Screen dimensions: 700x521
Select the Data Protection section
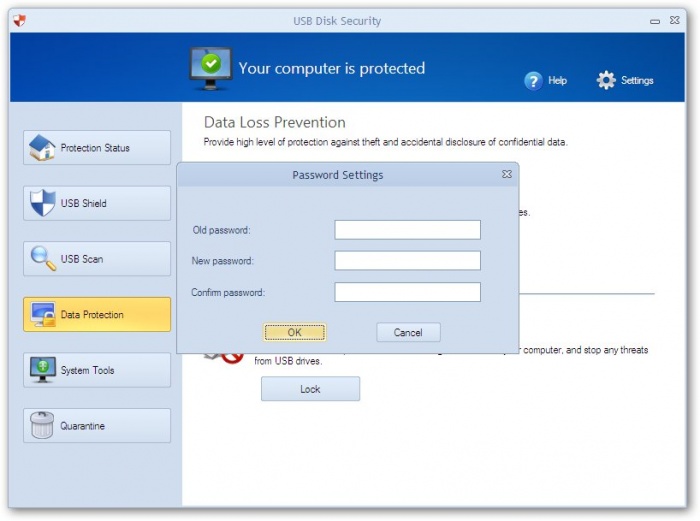pyautogui.click(x=97, y=314)
